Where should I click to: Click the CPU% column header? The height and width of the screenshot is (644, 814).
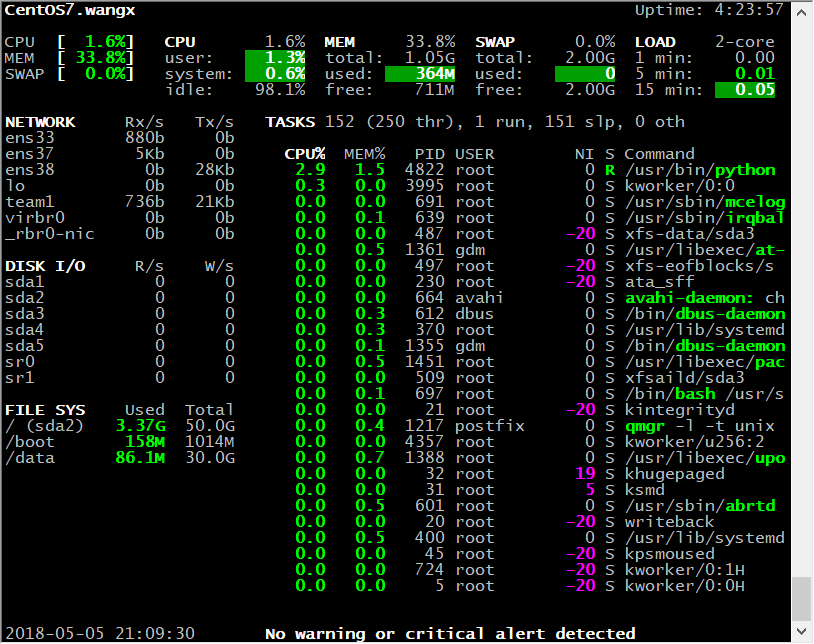305,154
